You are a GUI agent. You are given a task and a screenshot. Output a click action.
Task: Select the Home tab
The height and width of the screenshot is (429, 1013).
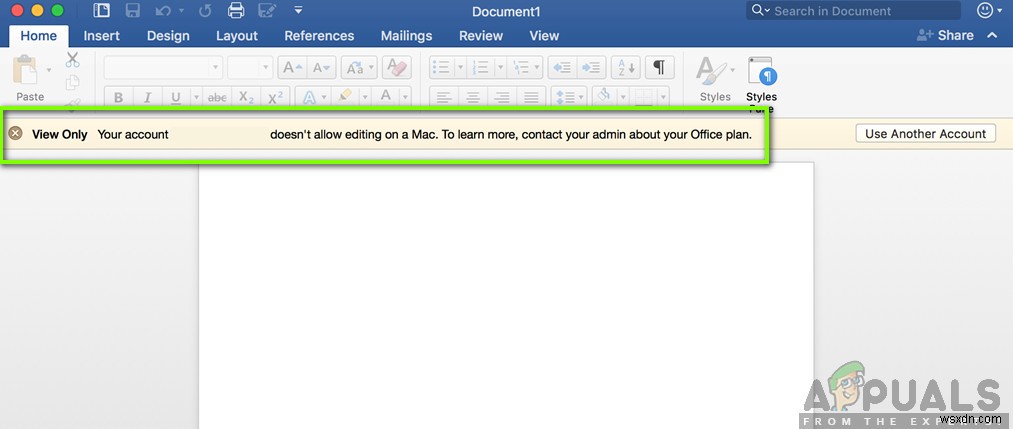click(39, 36)
